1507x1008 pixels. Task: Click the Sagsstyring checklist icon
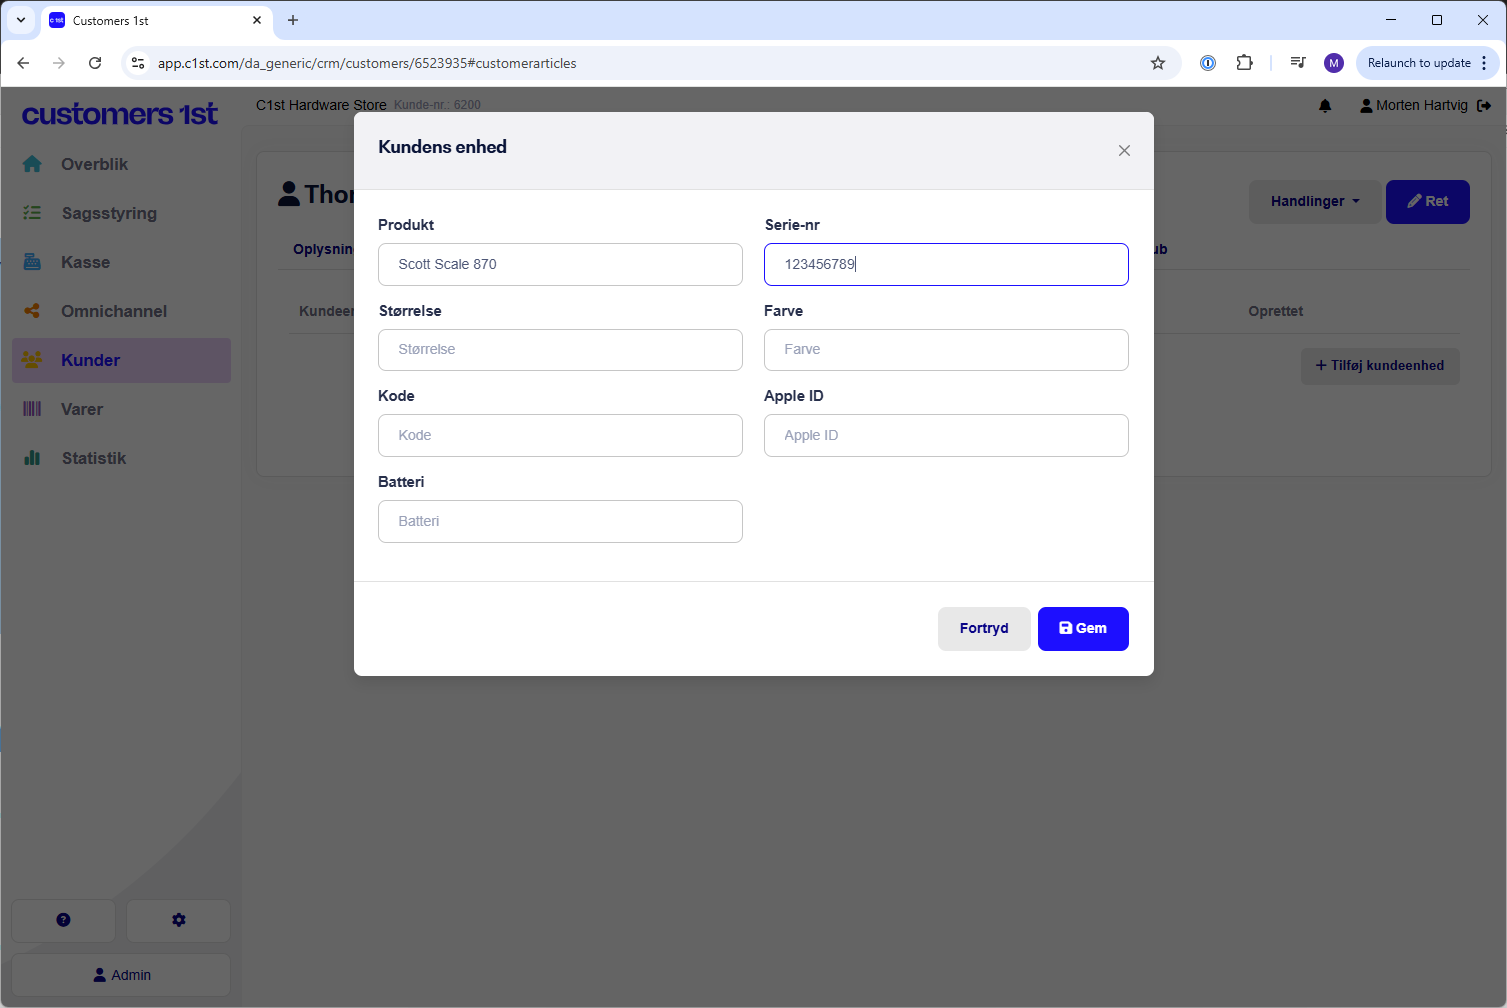pyautogui.click(x=32, y=213)
